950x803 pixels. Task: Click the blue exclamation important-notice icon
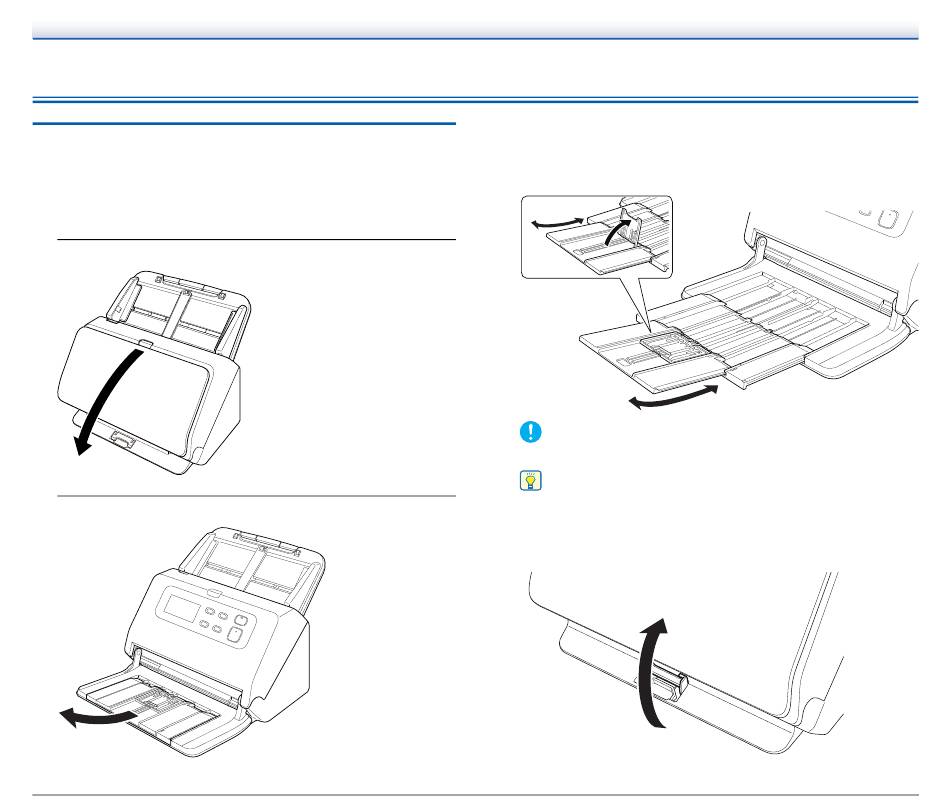(x=531, y=431)
